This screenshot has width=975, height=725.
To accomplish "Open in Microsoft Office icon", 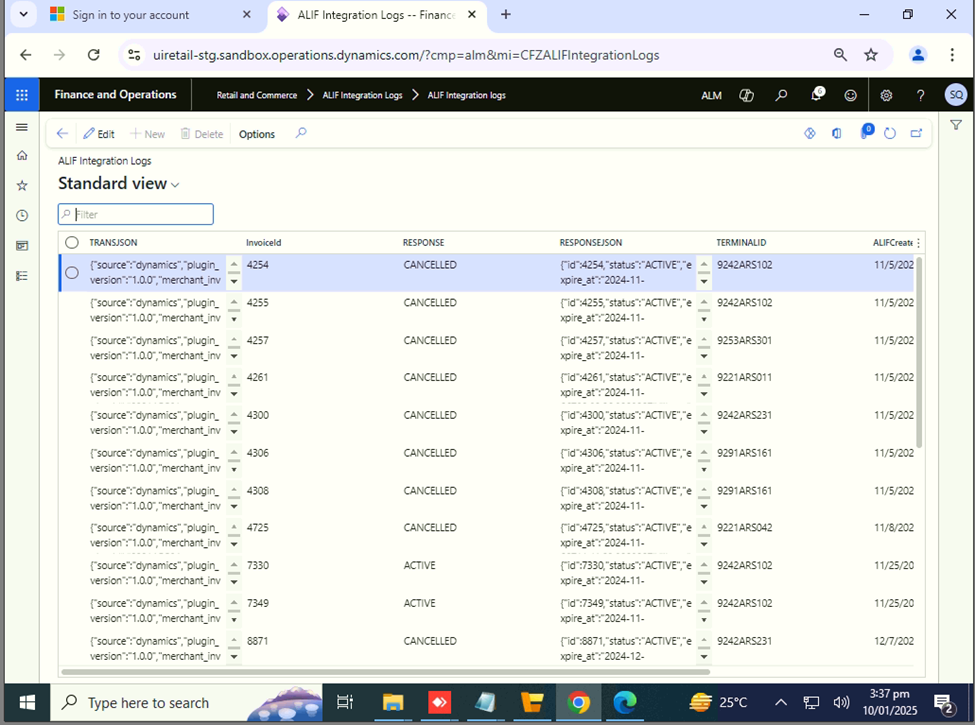I will click(837, 133).
